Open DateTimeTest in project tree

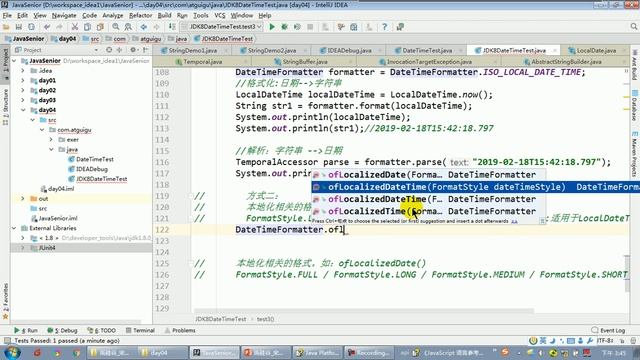tap(95, 159)
